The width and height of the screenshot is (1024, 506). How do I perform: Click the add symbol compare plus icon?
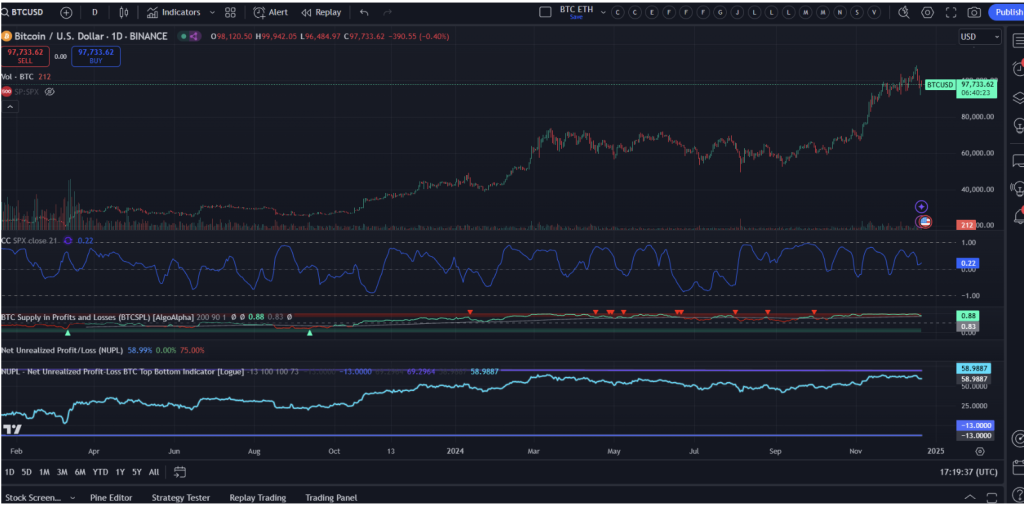tap(66, 13)
